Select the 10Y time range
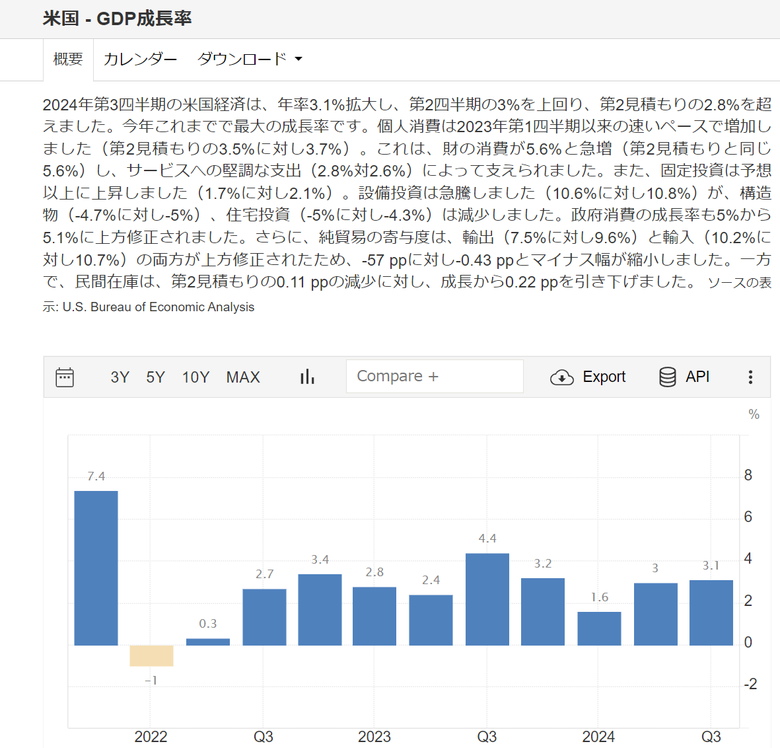 [195, 377]
